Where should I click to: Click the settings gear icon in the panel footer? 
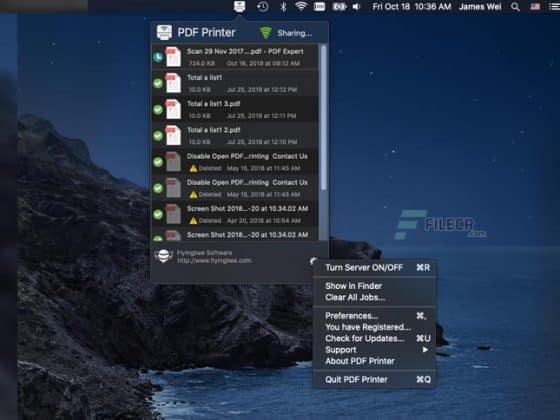[313, 261]
